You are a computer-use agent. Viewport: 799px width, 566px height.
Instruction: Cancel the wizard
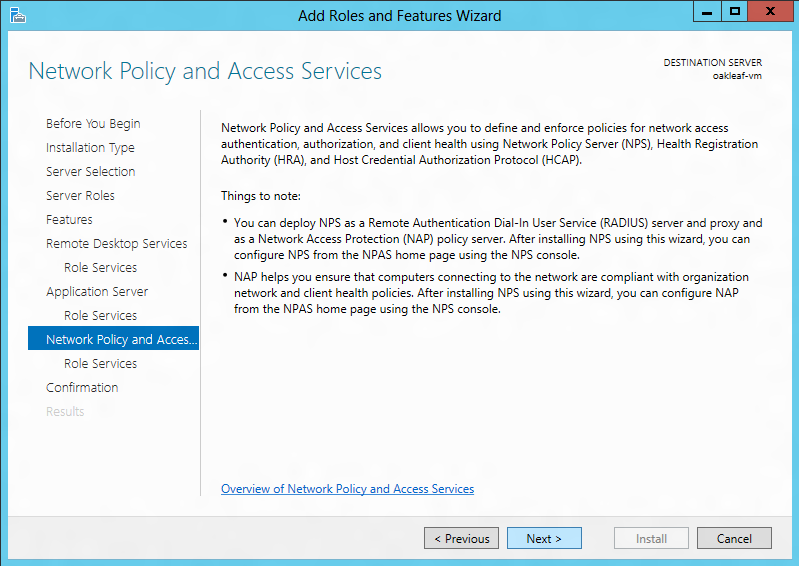click(734, 538)
